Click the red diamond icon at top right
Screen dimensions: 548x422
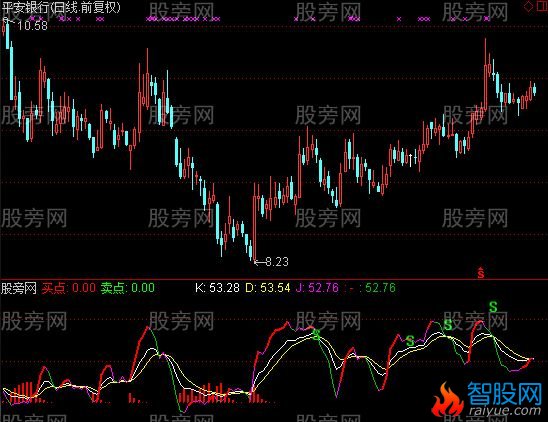pyautogui.click(x=528, y=6)
